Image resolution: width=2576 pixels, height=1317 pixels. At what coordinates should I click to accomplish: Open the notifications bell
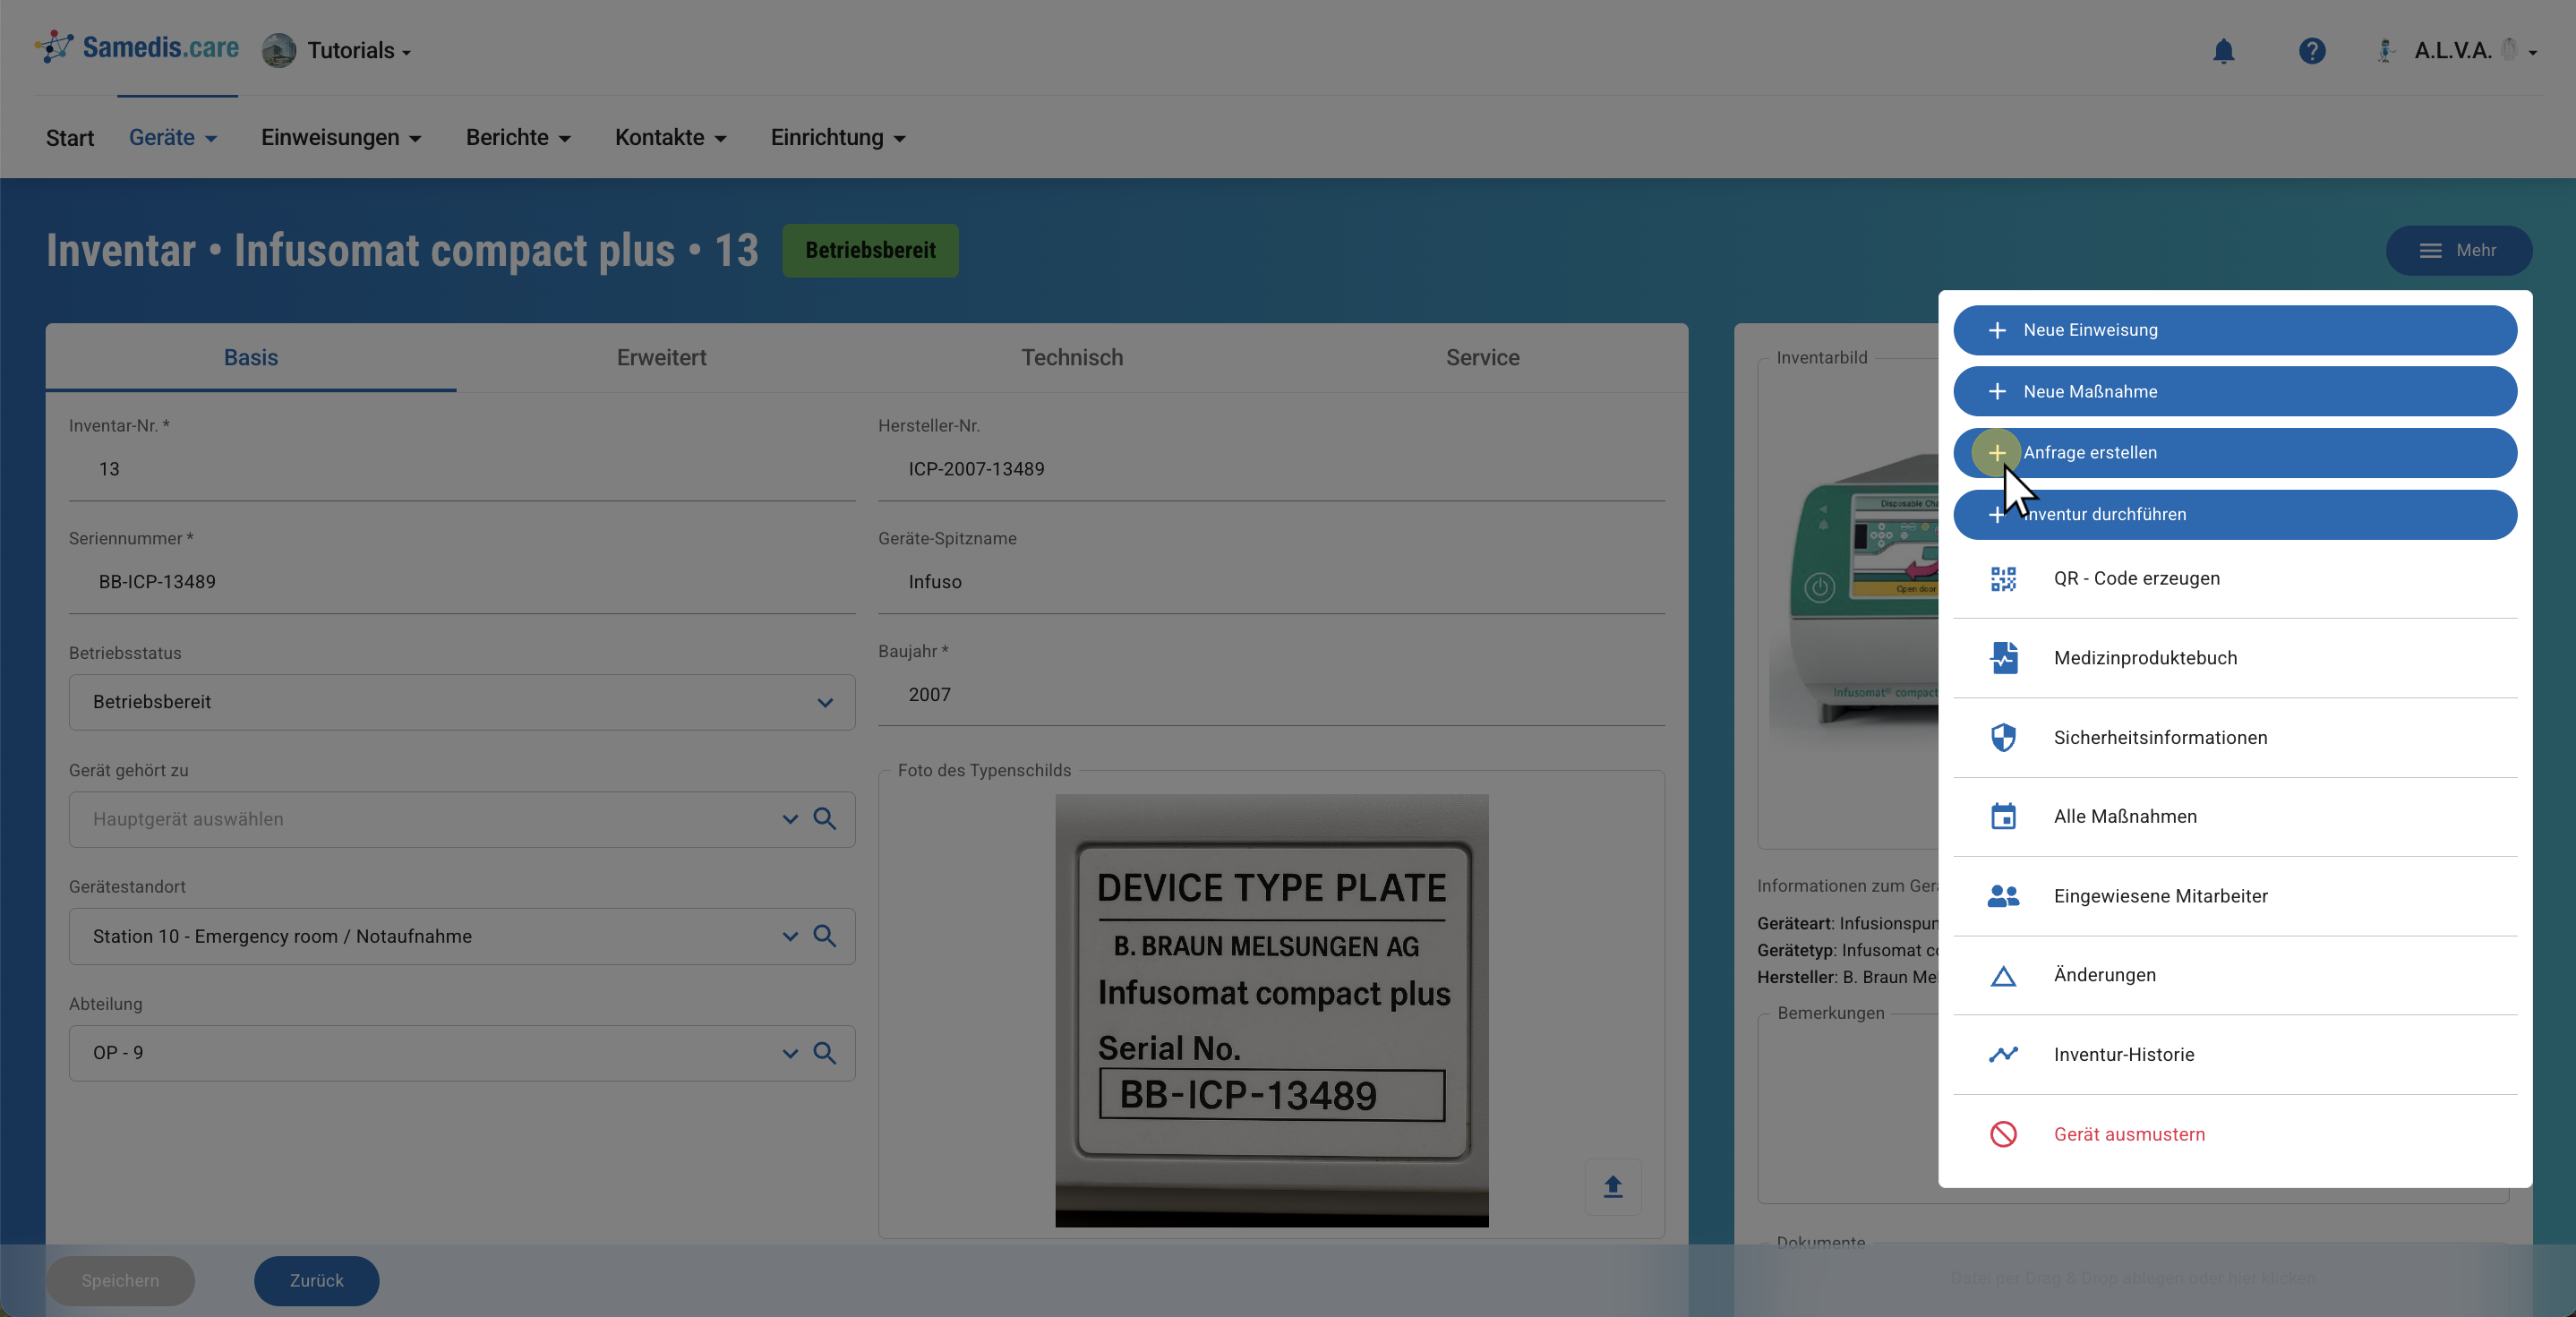click(2223, 51)
